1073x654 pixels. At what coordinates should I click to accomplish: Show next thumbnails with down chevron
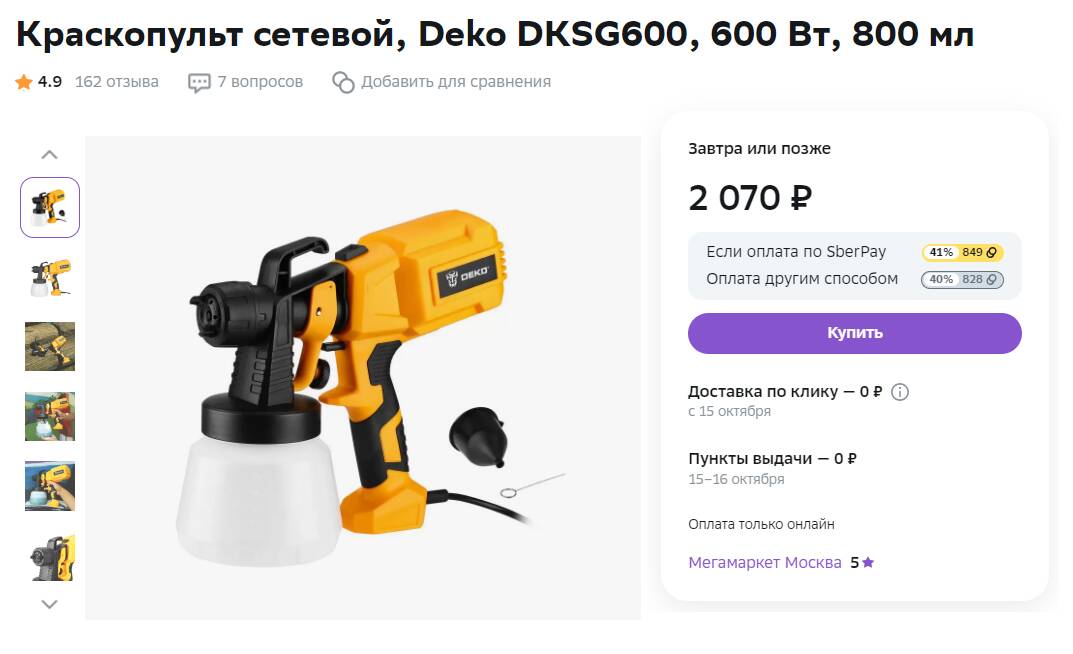(x=49, y=604)
